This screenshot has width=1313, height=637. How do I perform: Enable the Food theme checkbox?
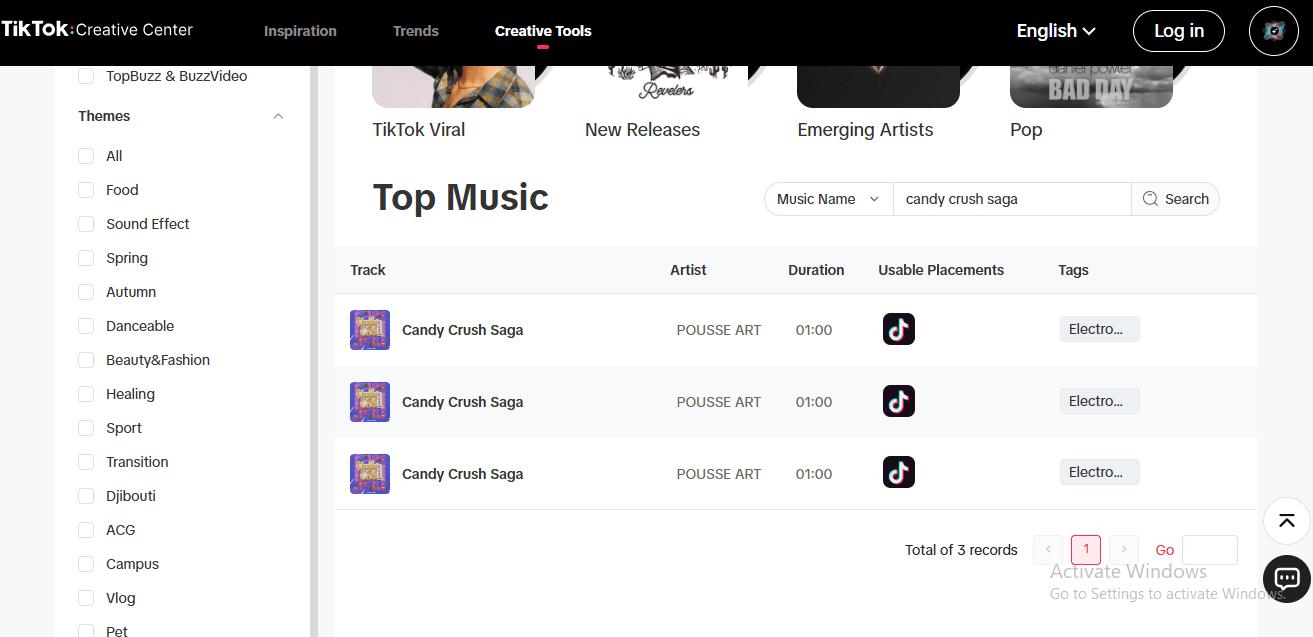tap(86, 190)
